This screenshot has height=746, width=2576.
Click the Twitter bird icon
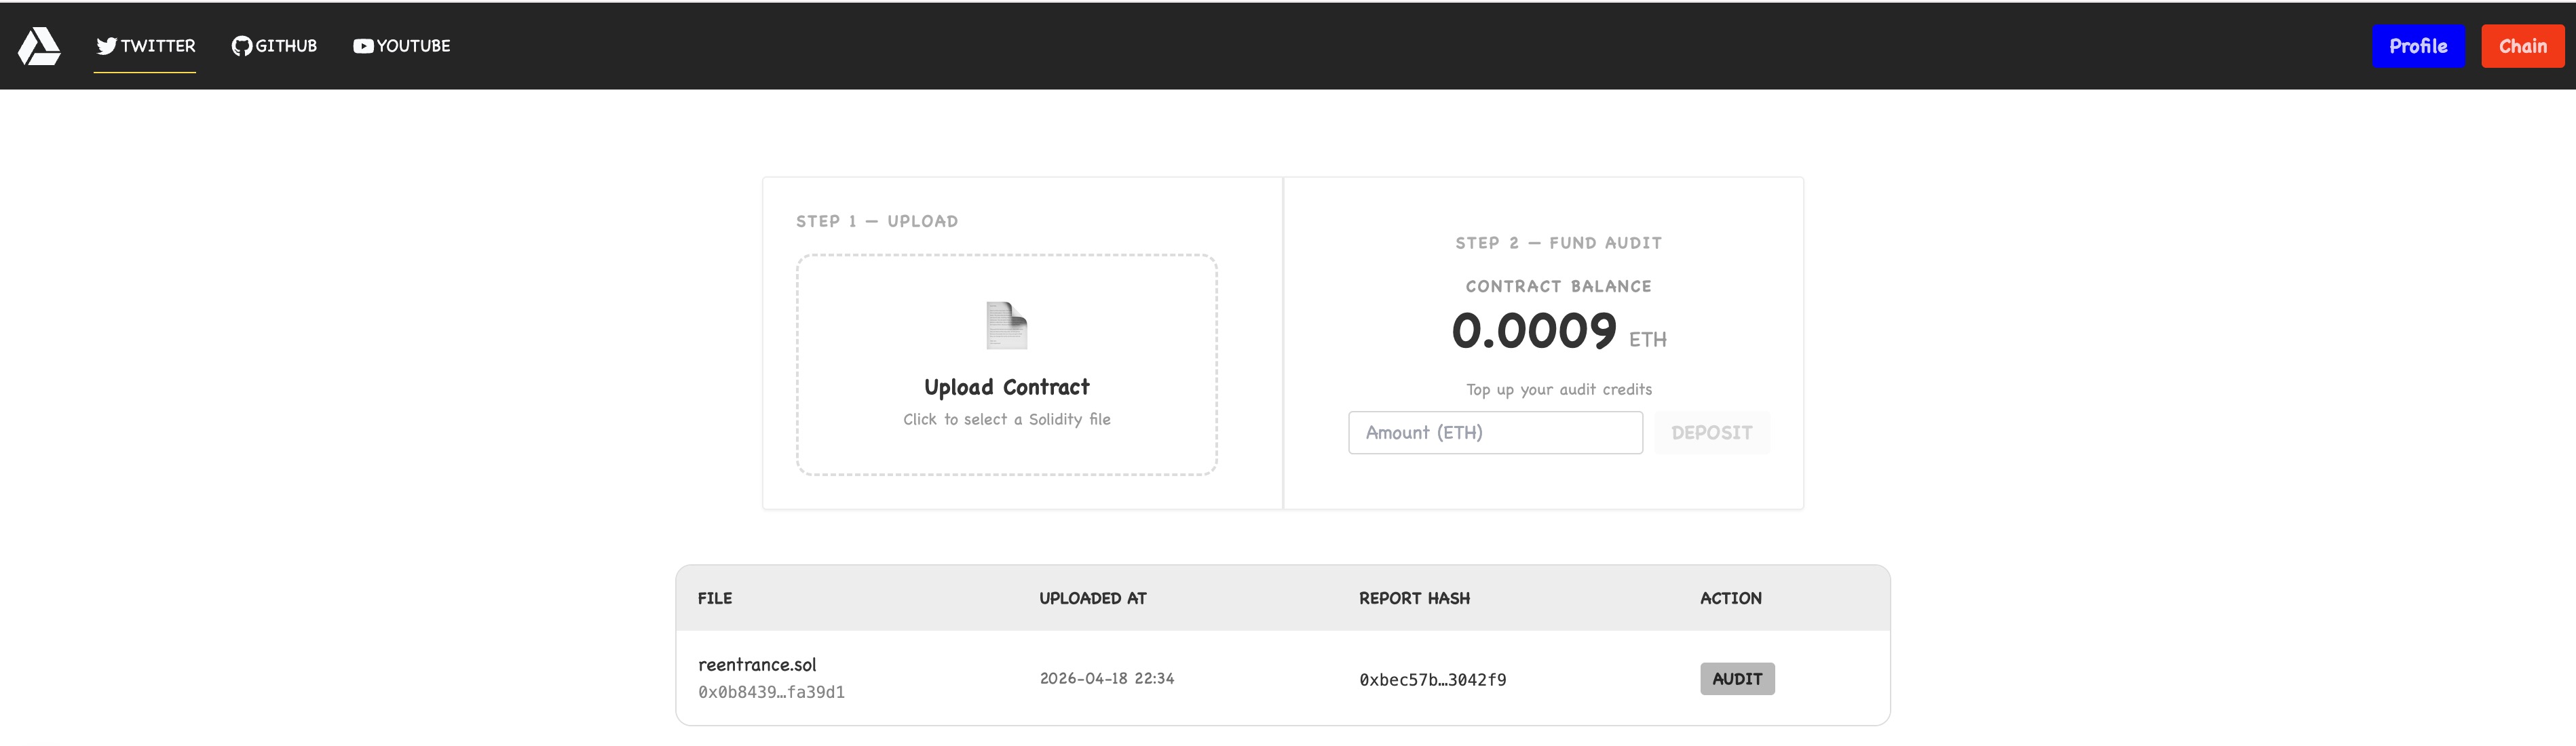107,46
